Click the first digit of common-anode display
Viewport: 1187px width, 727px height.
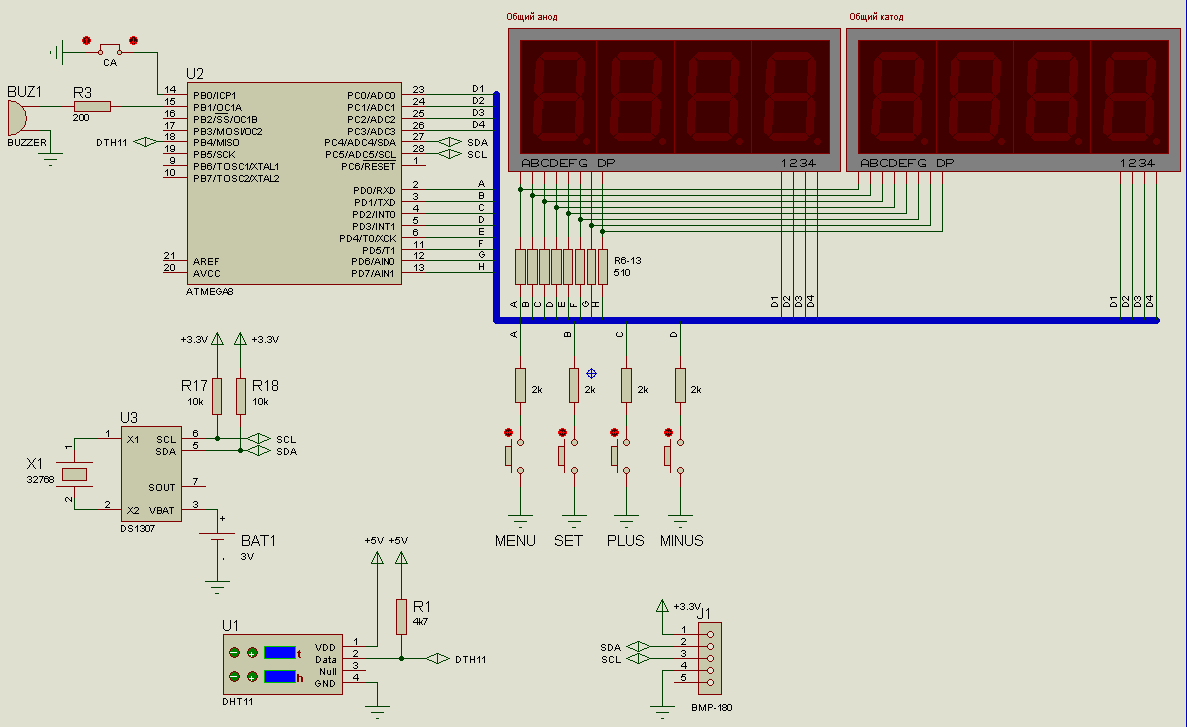tap(557, 96)
